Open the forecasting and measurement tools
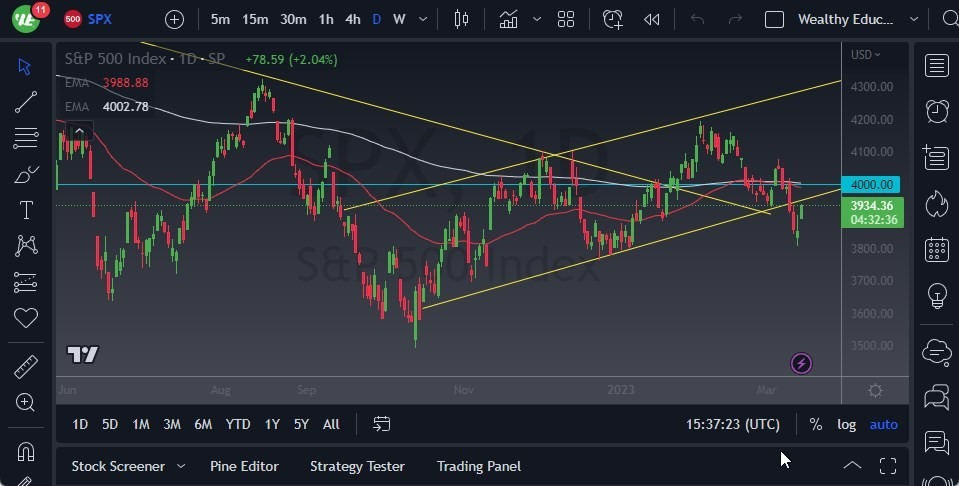This screenshot has width=959, height=486. [x=26, y=282]
